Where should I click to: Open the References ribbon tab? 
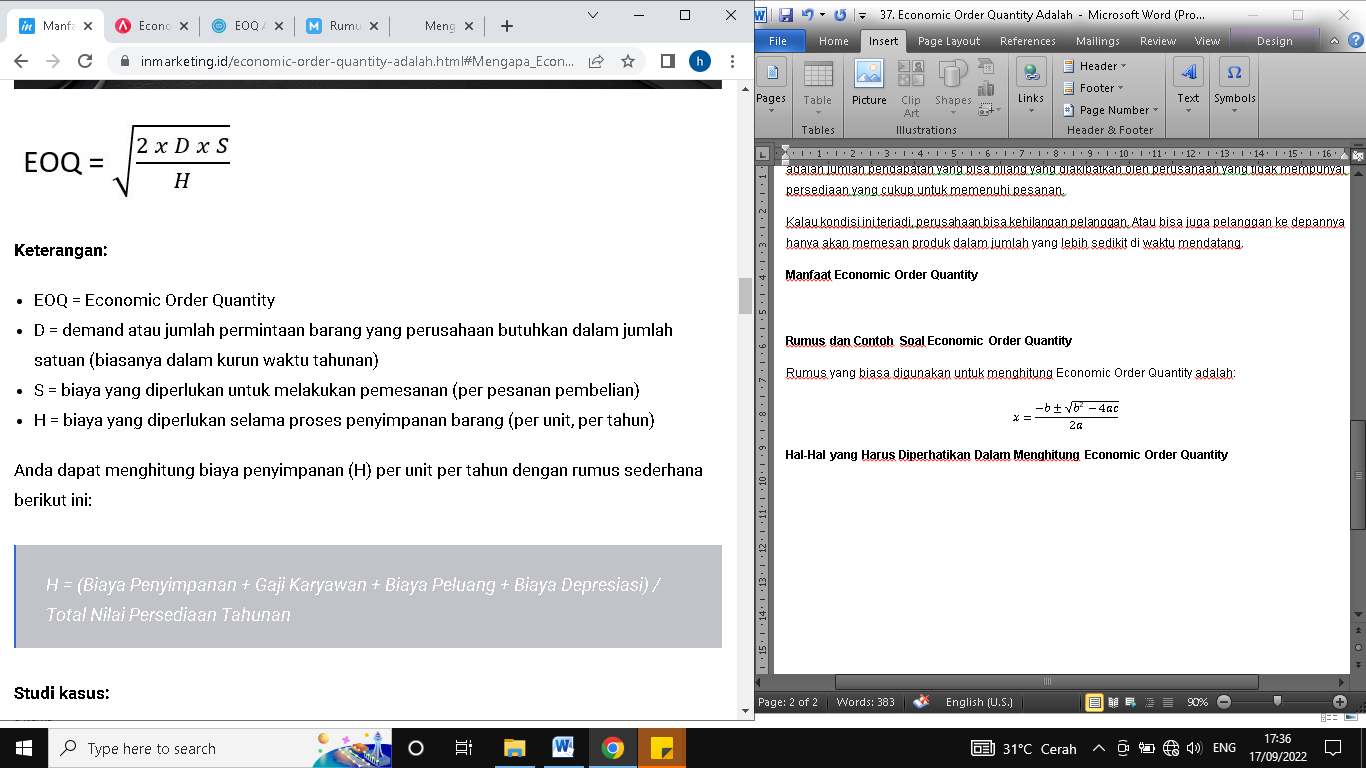(1027, 41)
